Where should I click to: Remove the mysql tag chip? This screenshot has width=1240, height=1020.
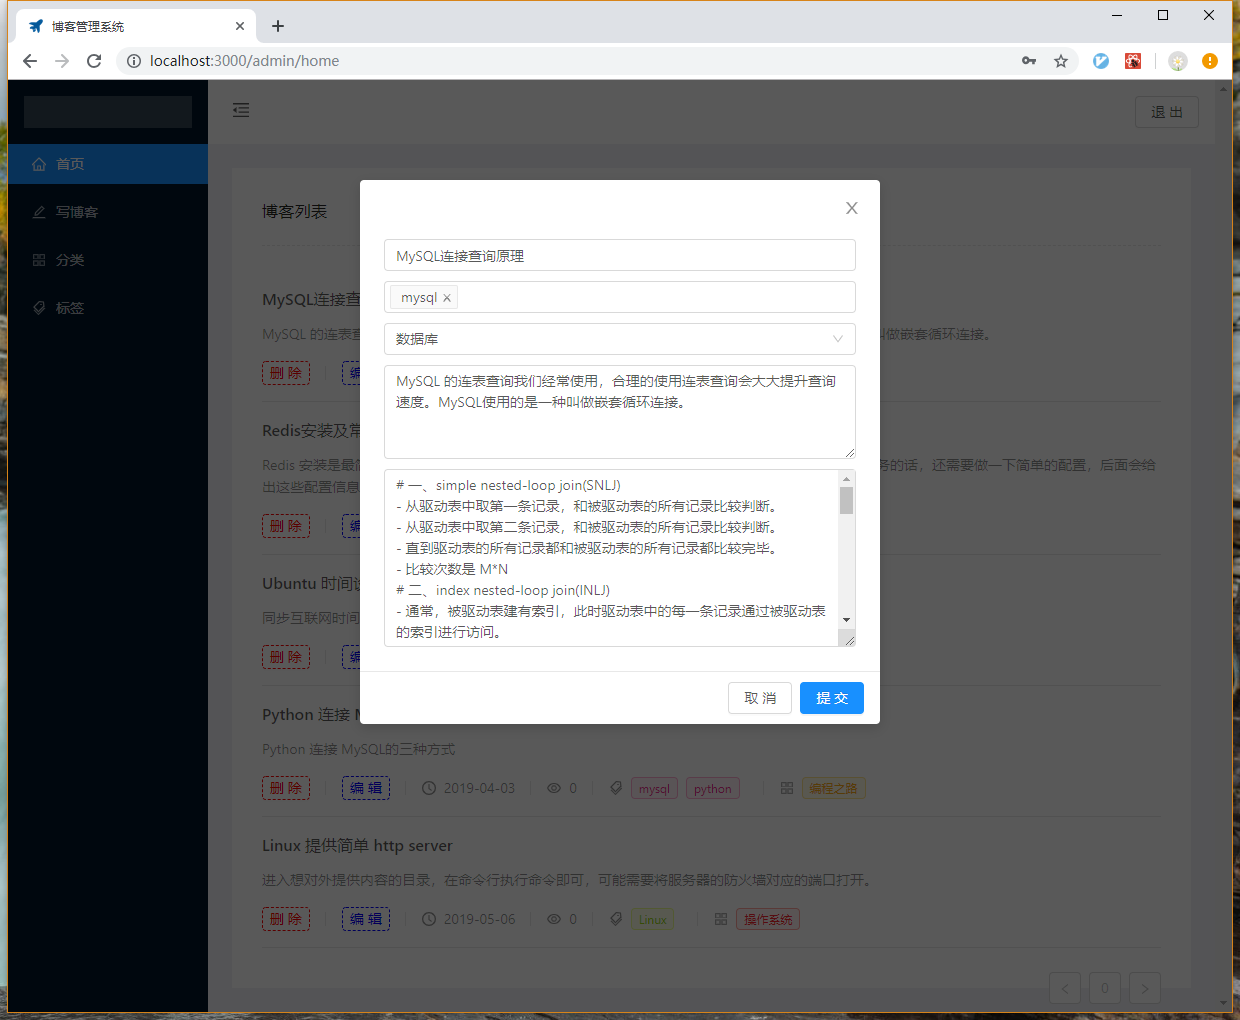[x=447, y=298]
